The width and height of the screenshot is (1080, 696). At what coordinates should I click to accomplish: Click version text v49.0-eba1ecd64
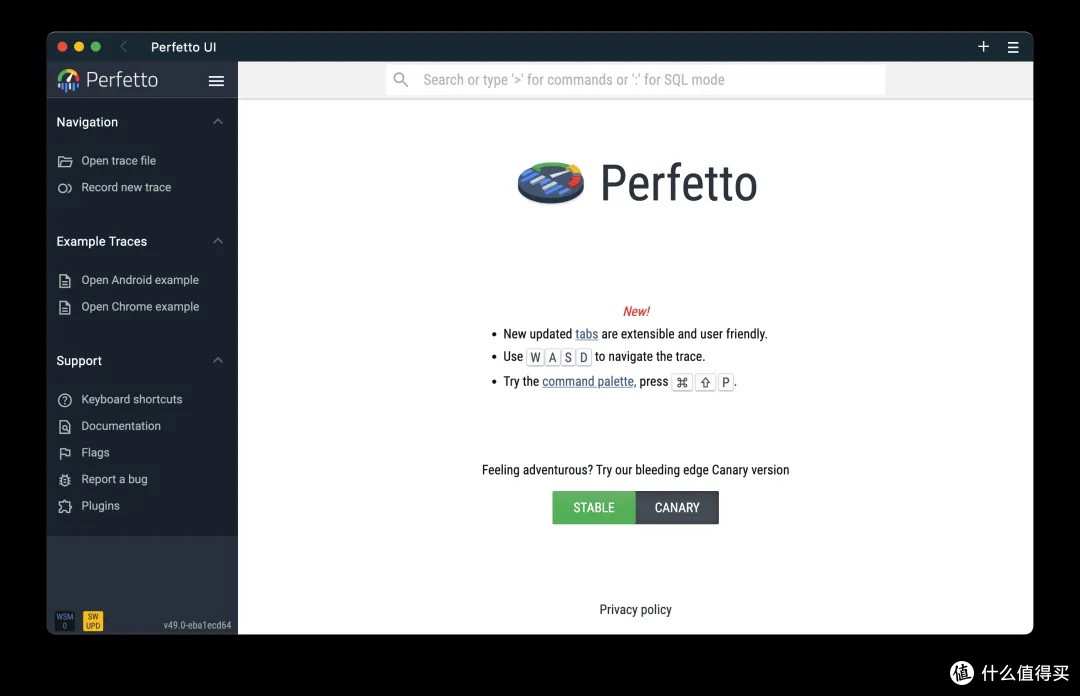coord(197,625)
